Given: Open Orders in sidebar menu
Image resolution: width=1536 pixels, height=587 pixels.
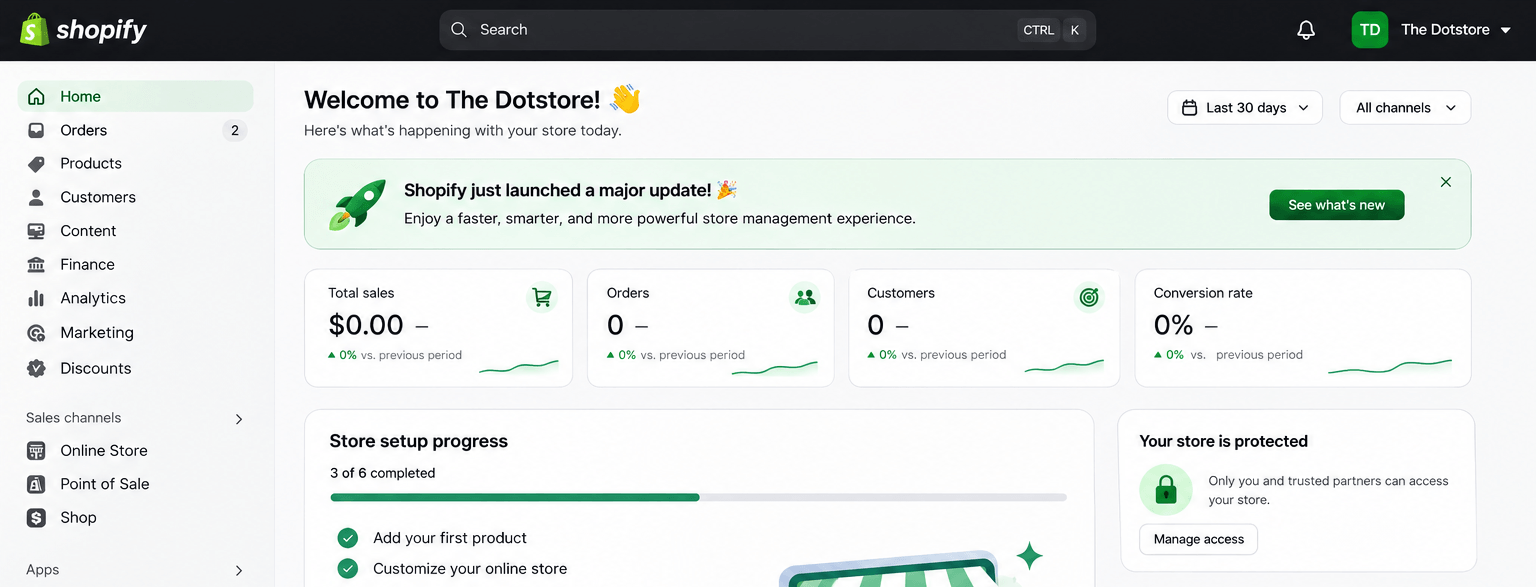Looking at the screenshot, I should coord(136,130).
